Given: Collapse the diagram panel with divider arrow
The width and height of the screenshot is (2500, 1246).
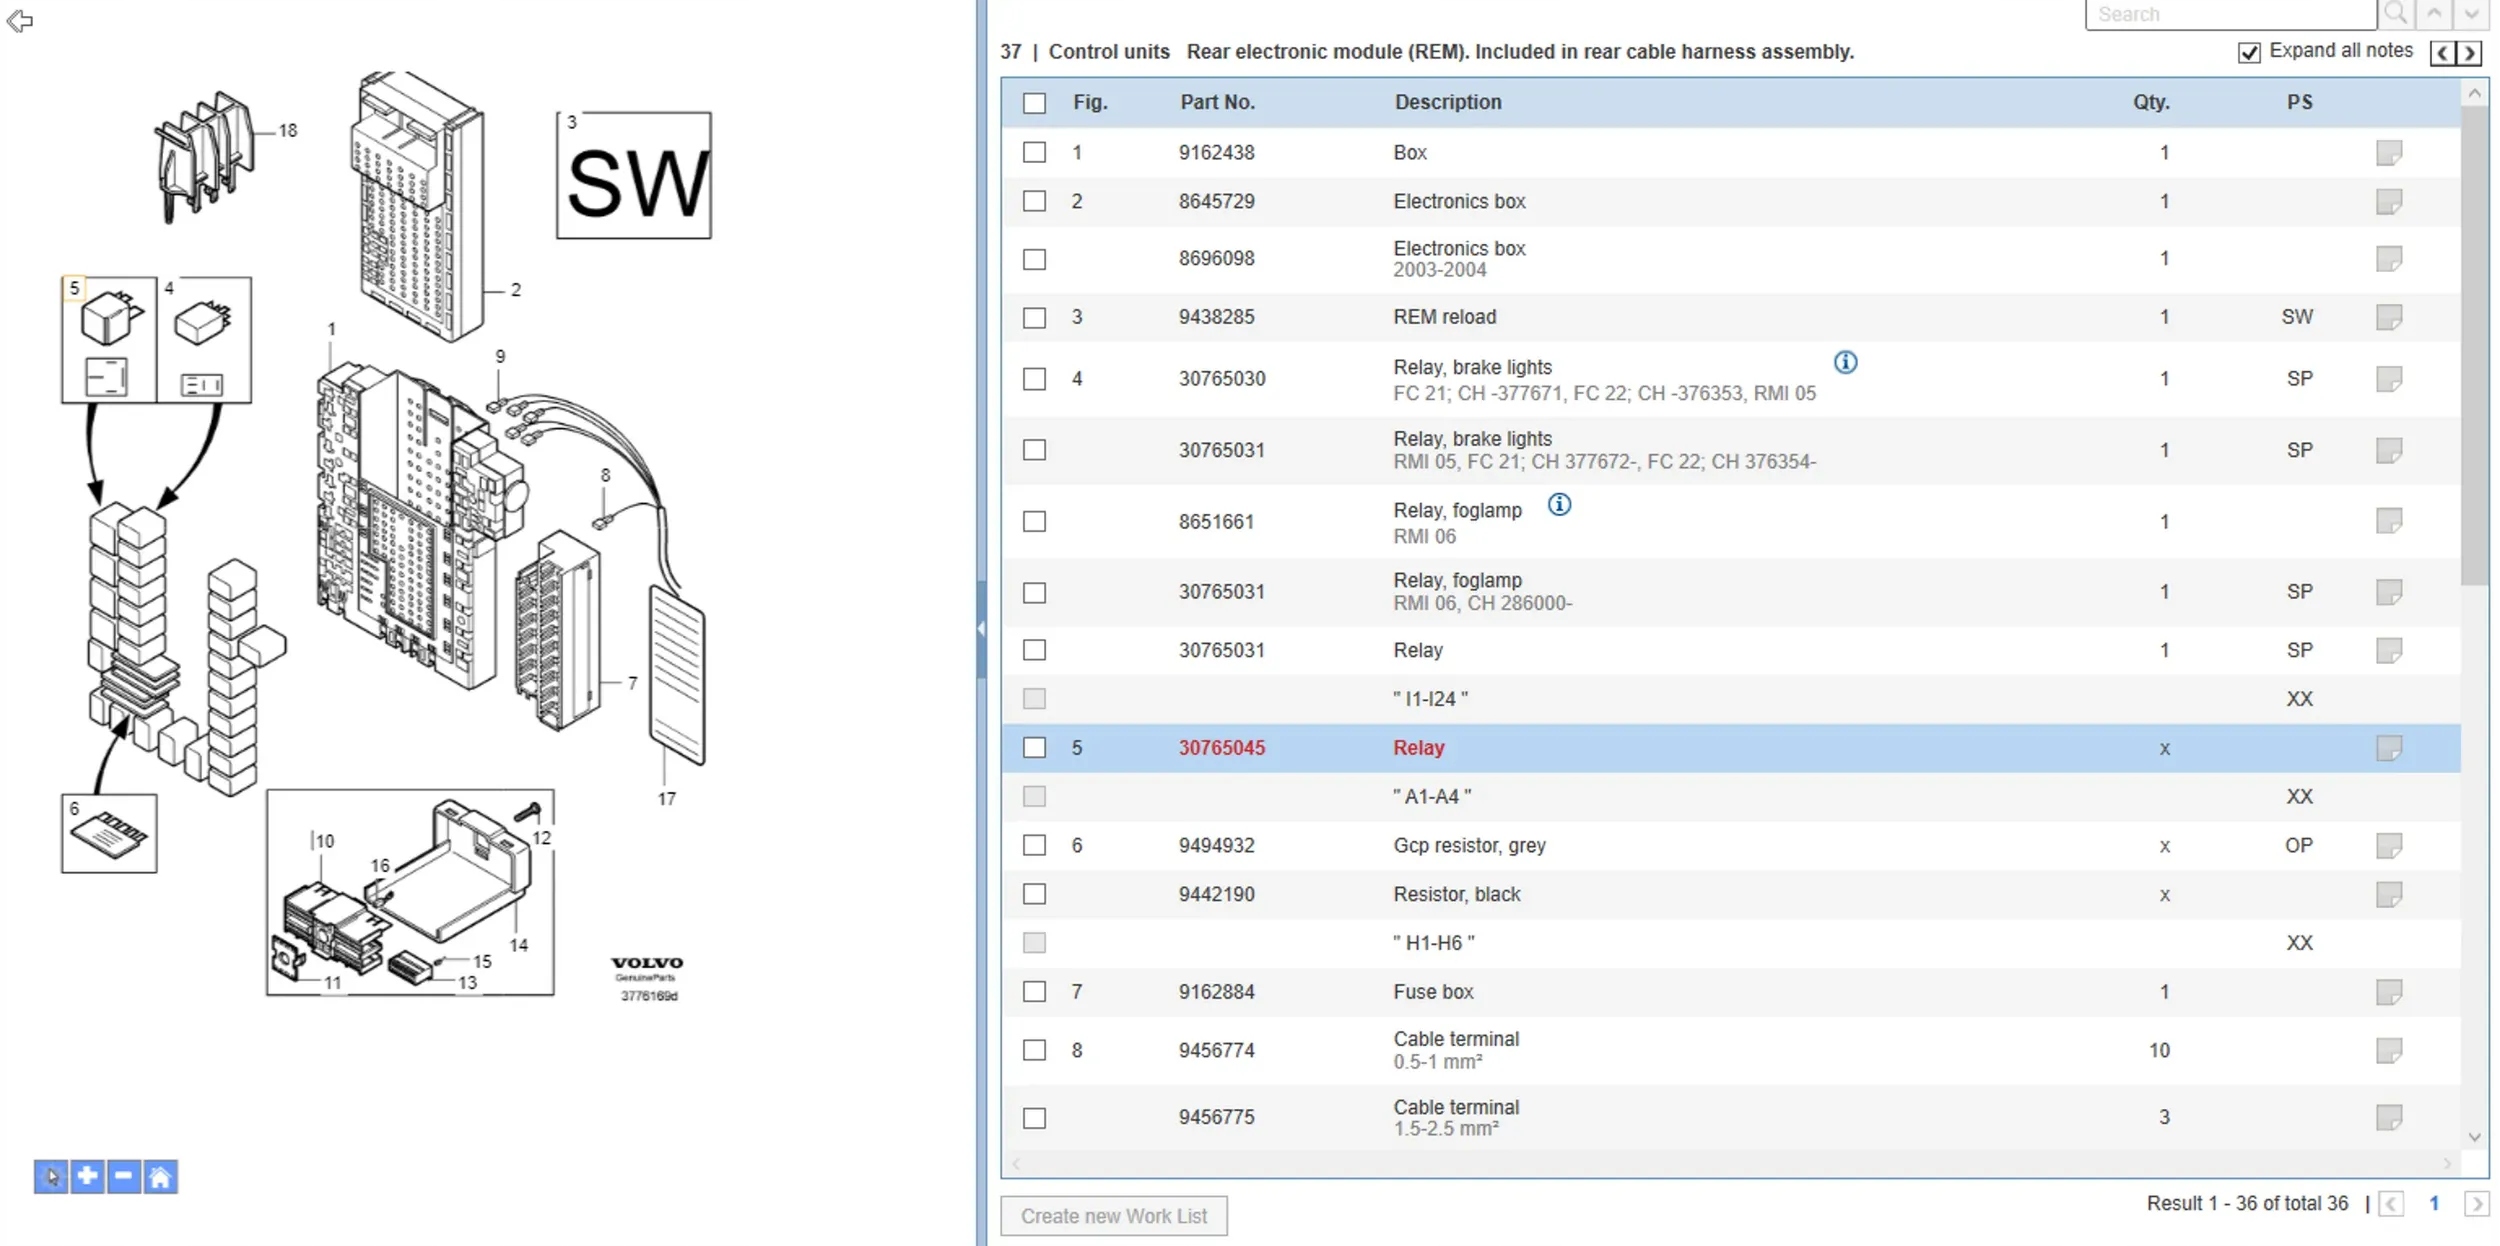Looking at the screenshot, I should (x=981, y=629).
